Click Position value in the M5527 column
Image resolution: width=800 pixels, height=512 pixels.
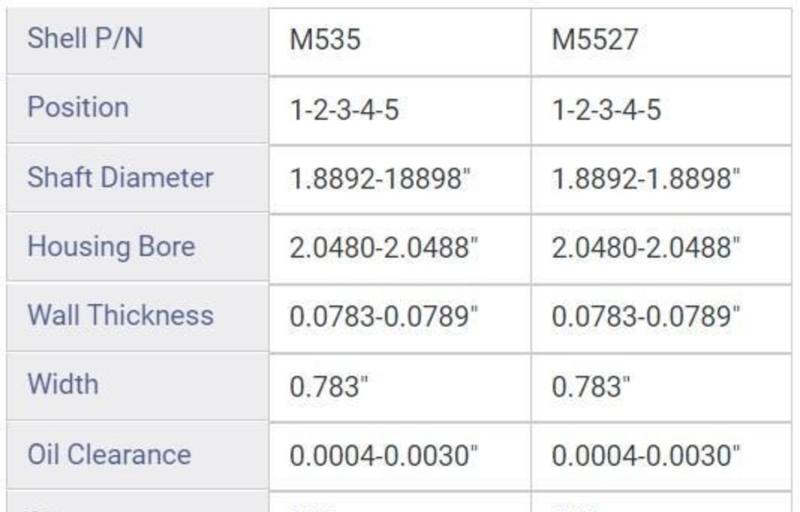(606, 109)
